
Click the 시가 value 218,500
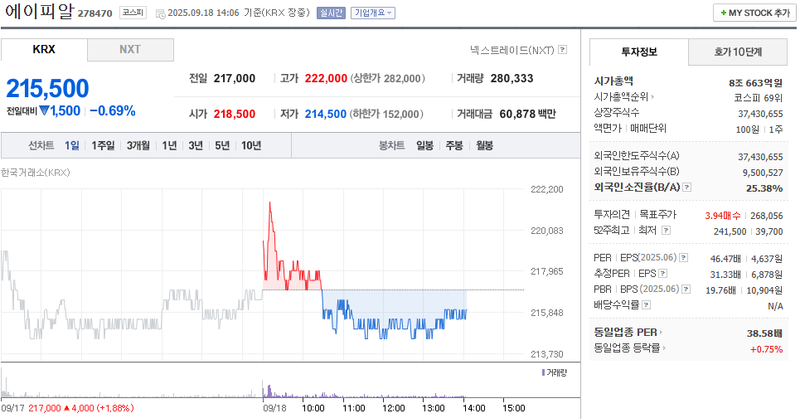point(234,114)
